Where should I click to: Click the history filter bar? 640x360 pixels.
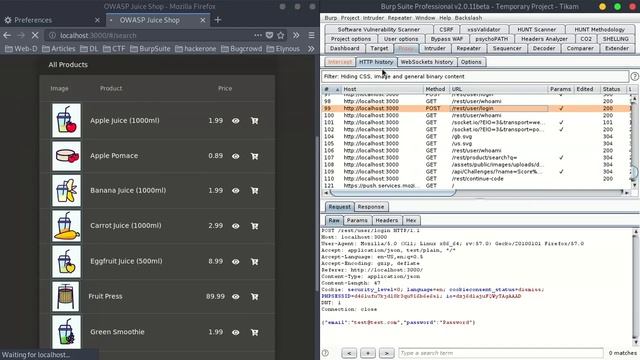click(x=475, y=76)
